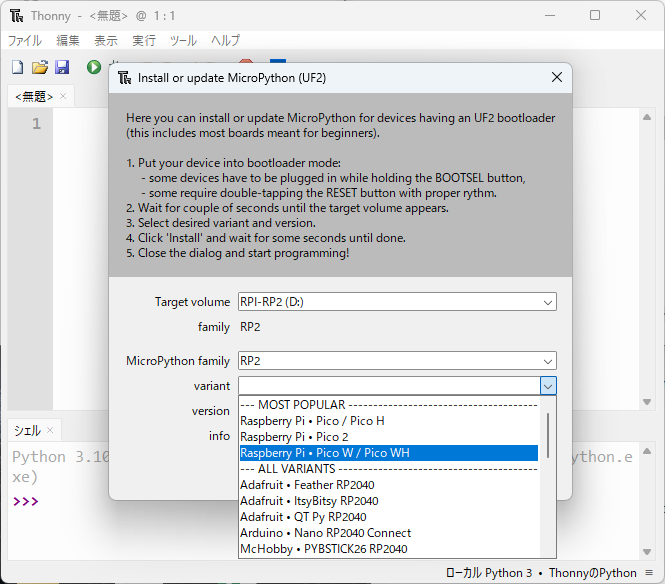
Task: Open the 表示 menu
Action: [106, 41]
